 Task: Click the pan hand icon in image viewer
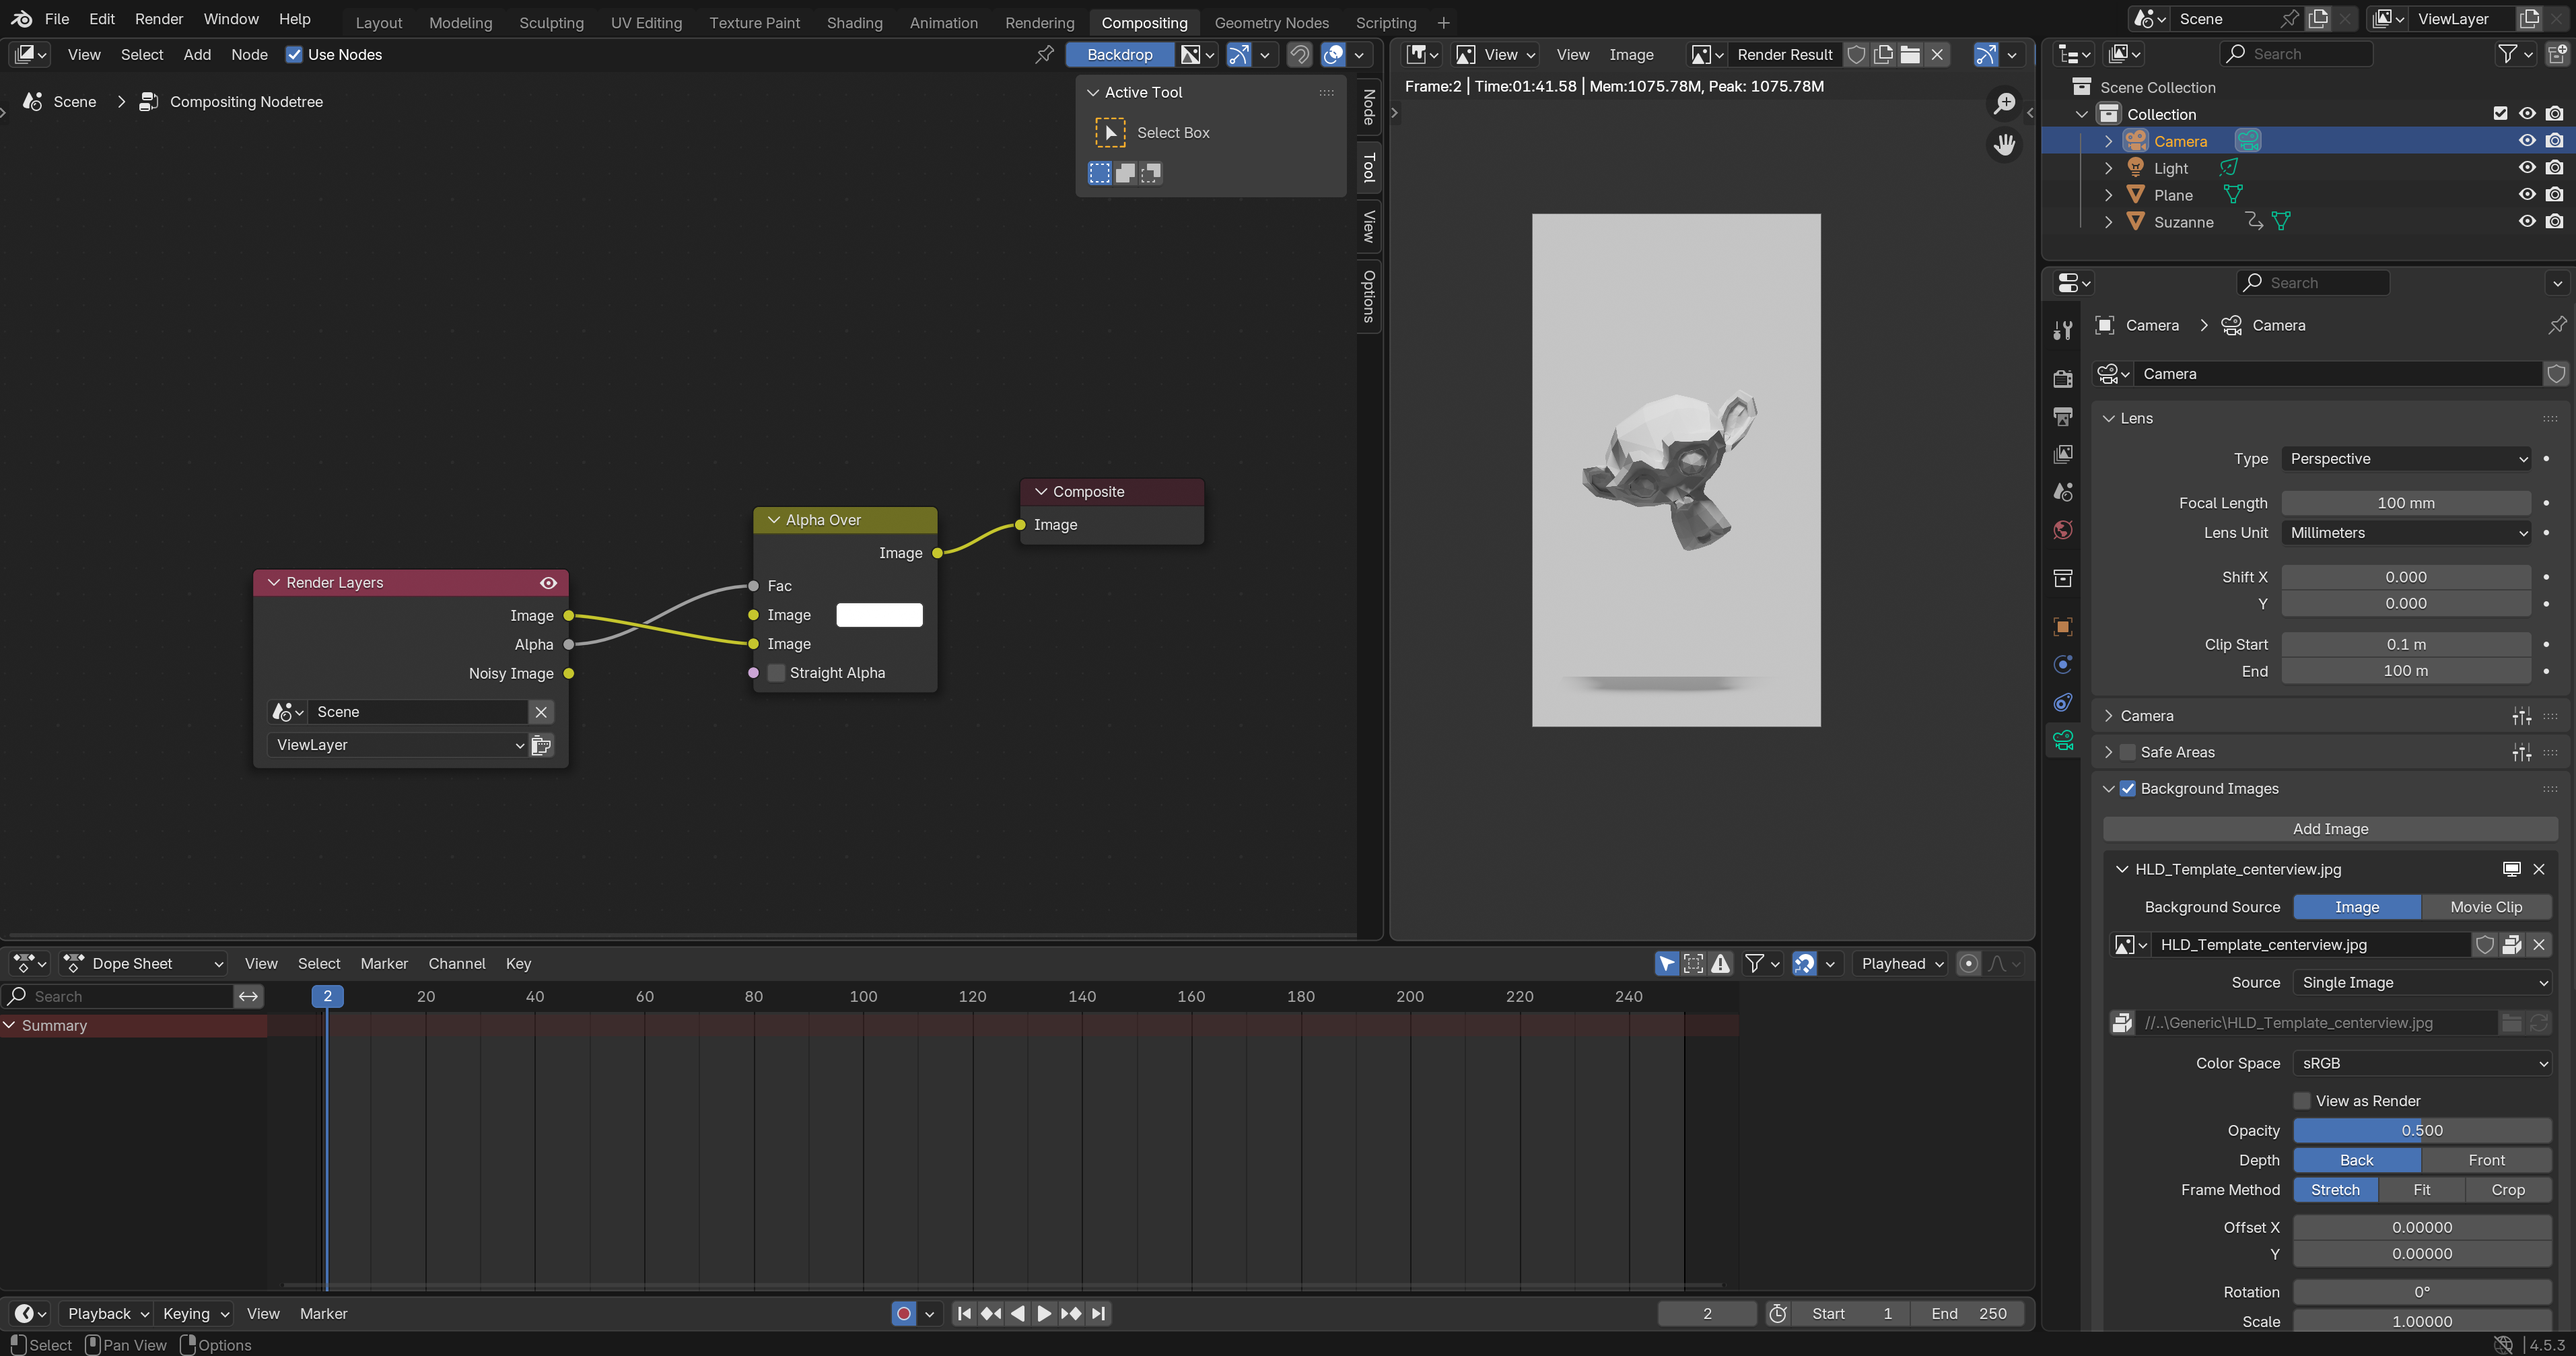[2004, 145]
